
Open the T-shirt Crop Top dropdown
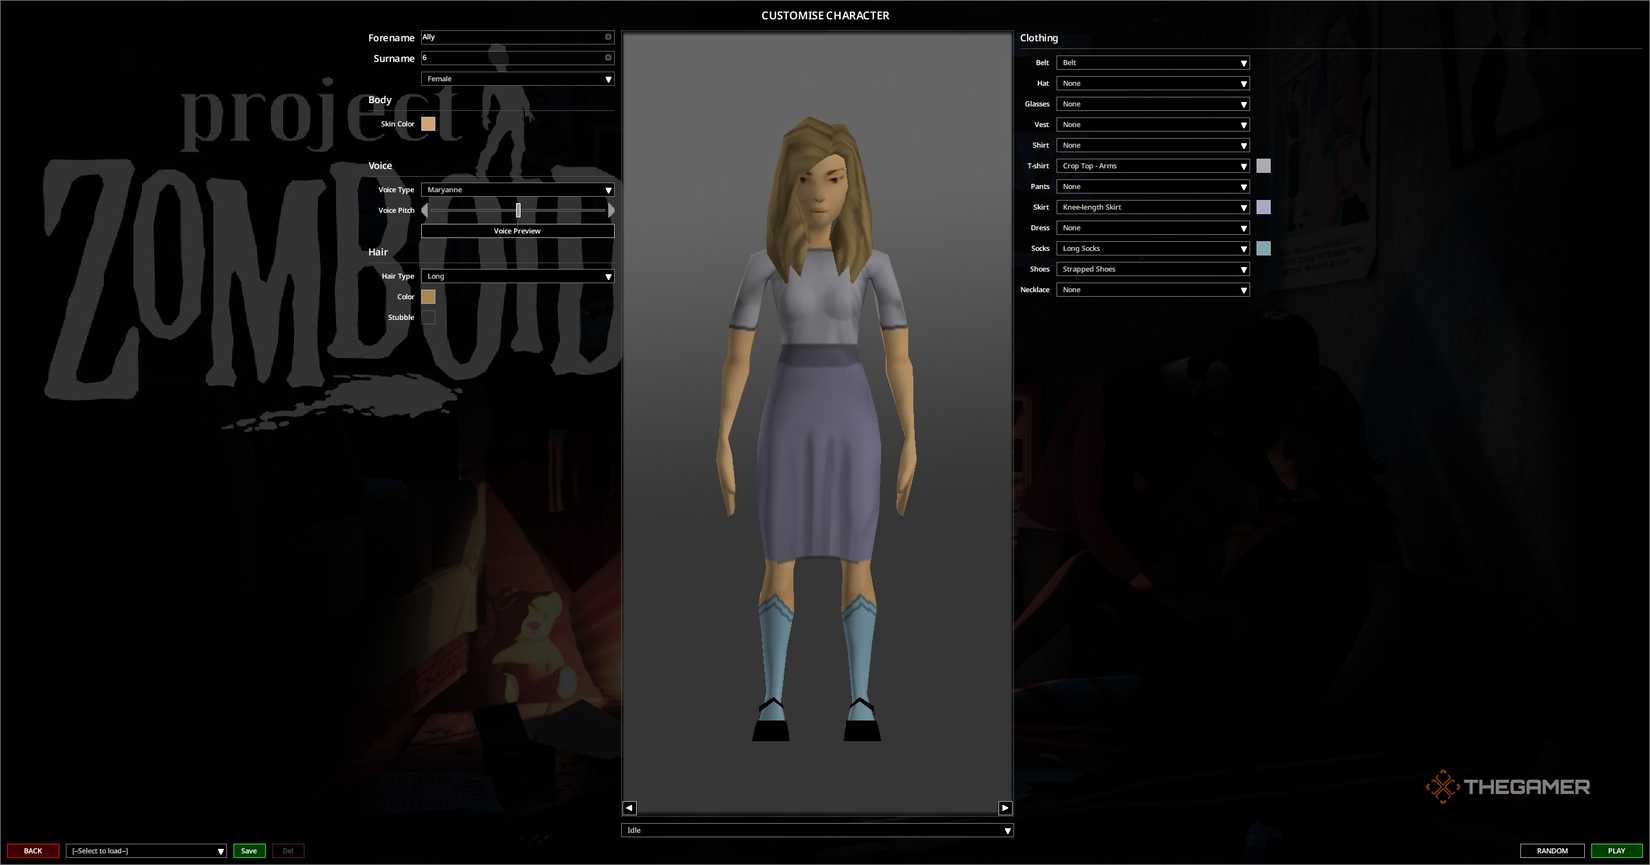point(1153,166)
